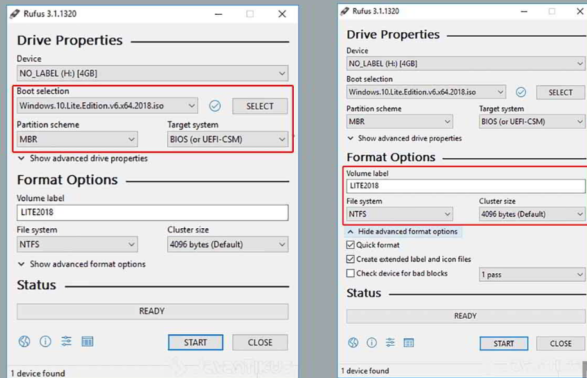The image size is (587, 378).
Task: Open language globe icon in right Rufus window
Action: pyautogui.click(x=353, y=342)
